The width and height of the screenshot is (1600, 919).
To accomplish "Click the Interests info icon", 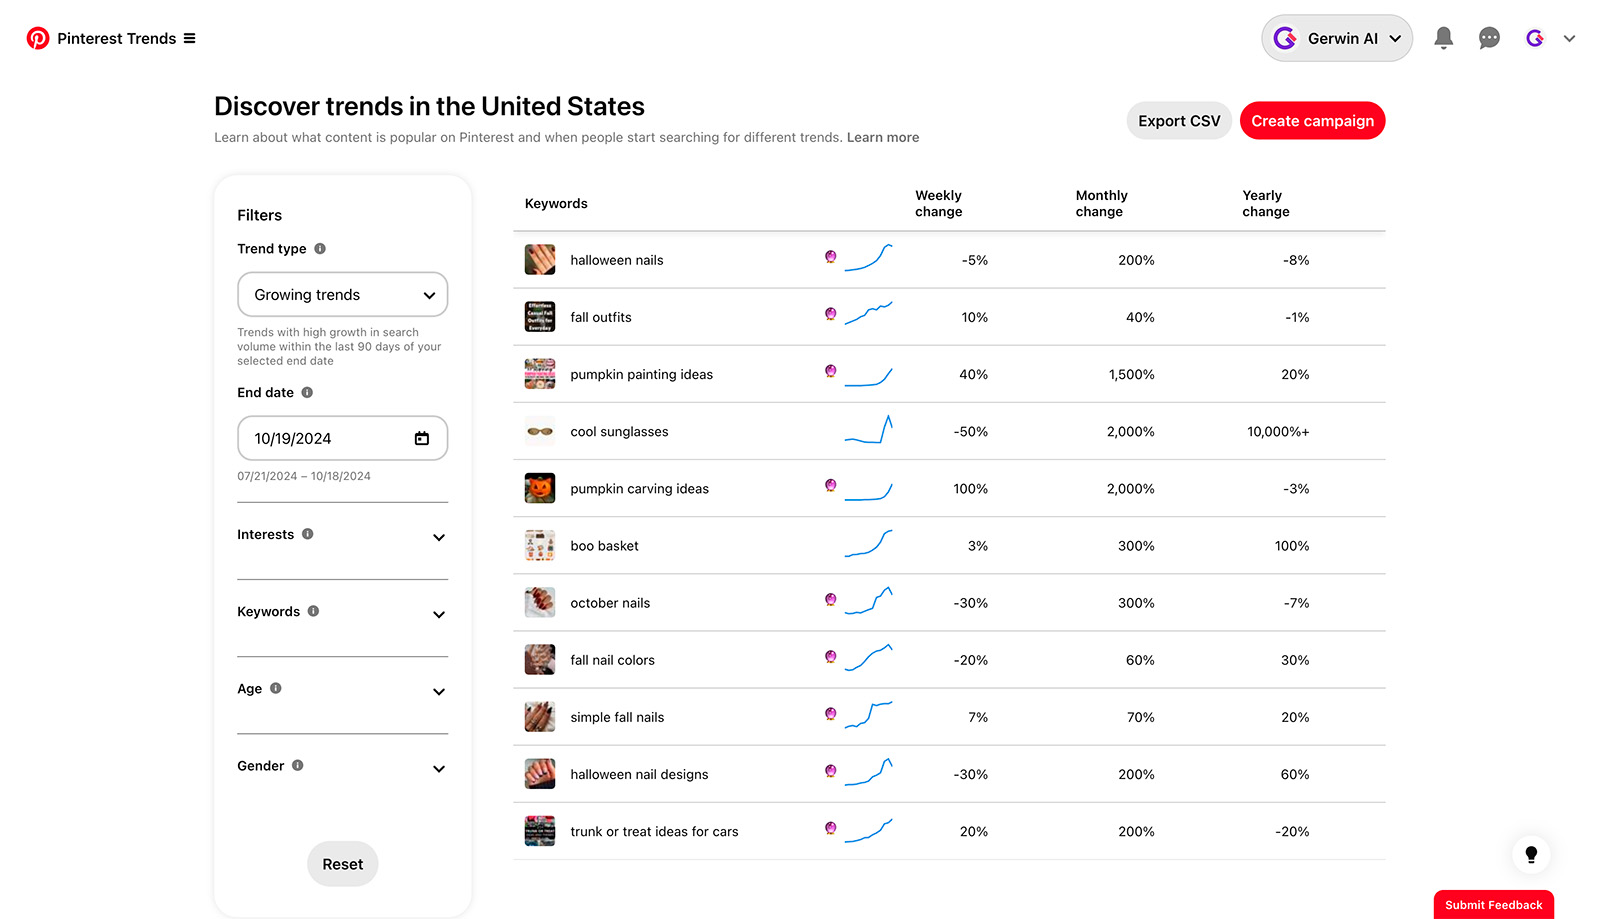I will (308, 534).
